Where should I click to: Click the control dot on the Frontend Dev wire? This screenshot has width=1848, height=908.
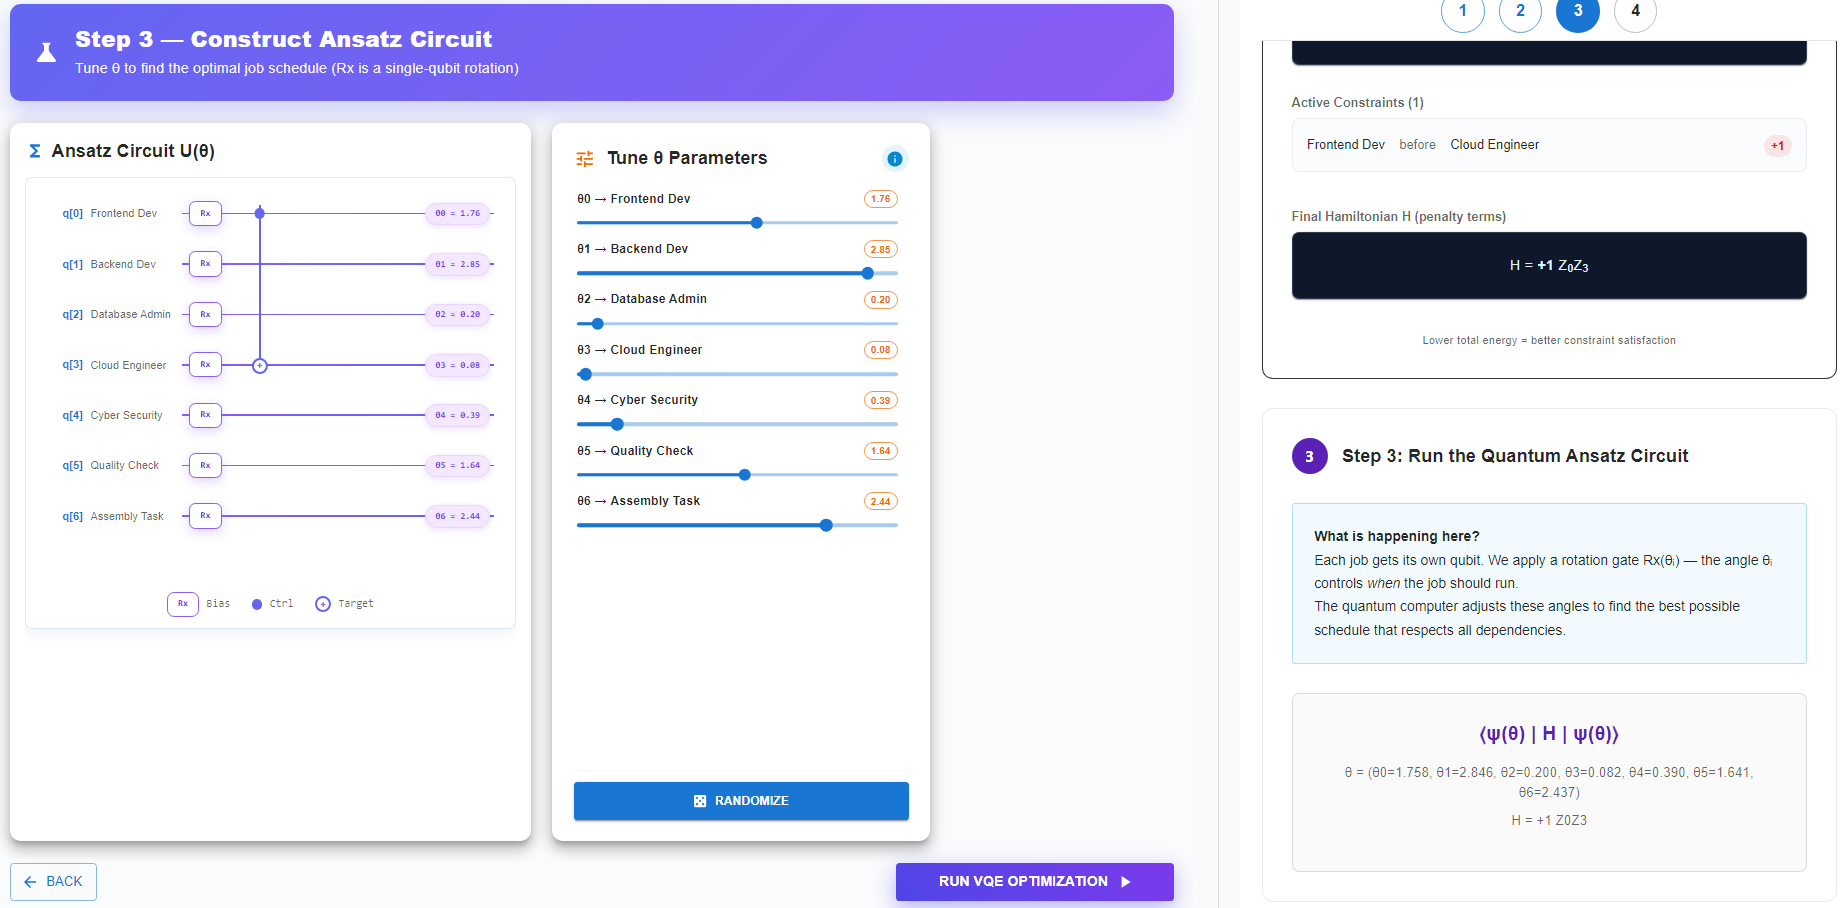tap(260, 213)
